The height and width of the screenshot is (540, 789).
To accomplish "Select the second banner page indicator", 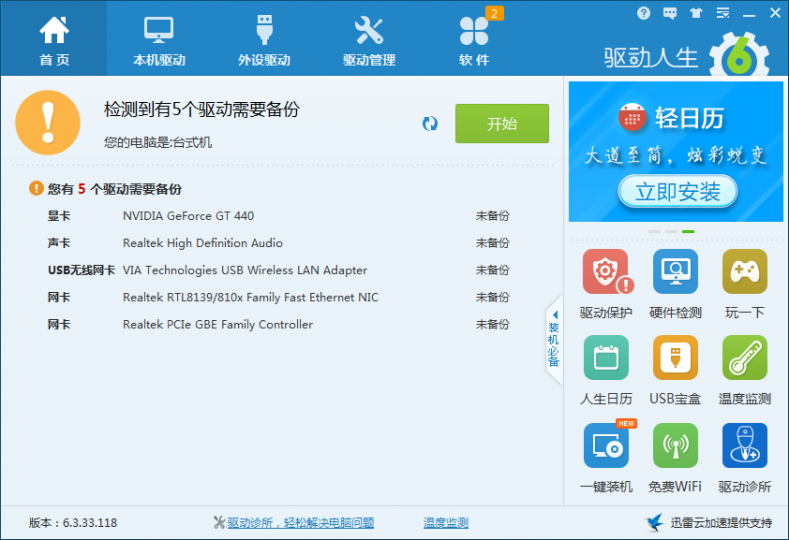I will [x=671, y=232].
